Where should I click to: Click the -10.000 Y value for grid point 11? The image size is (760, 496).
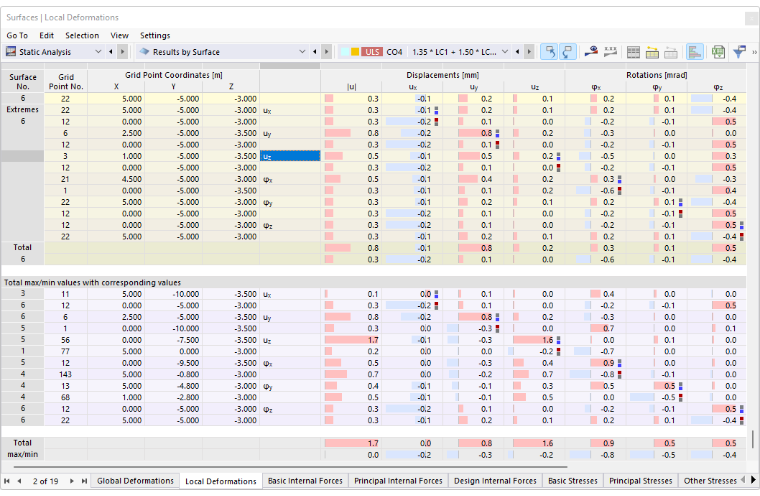173,294
